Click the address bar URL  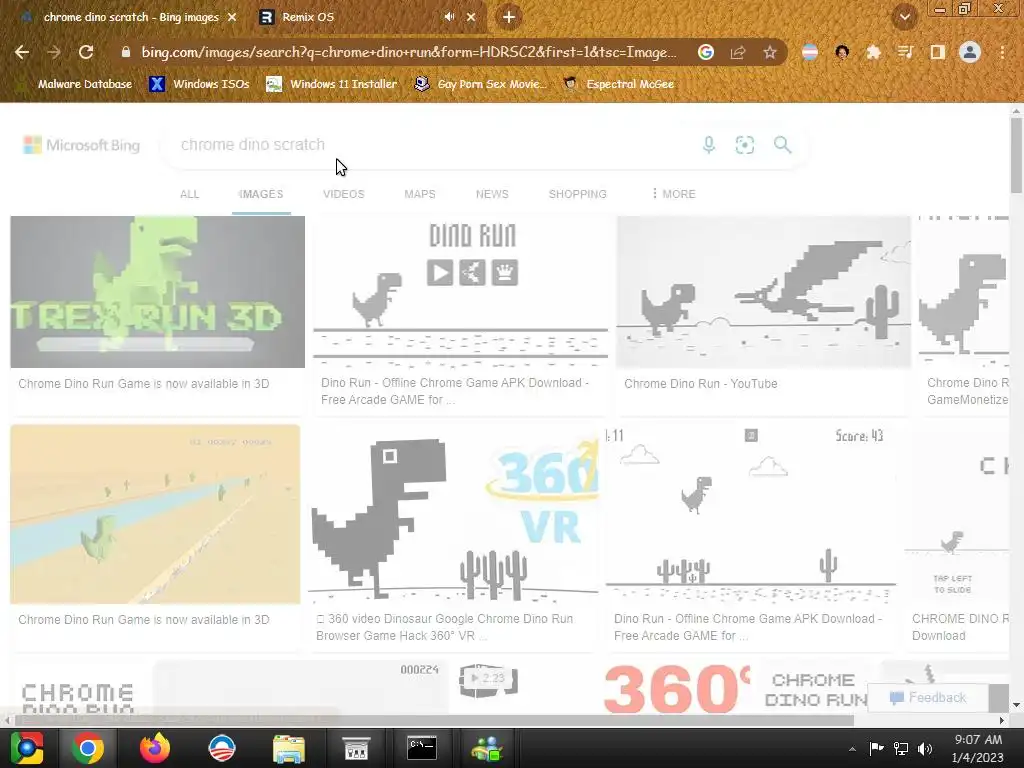[x=409, y=52]
